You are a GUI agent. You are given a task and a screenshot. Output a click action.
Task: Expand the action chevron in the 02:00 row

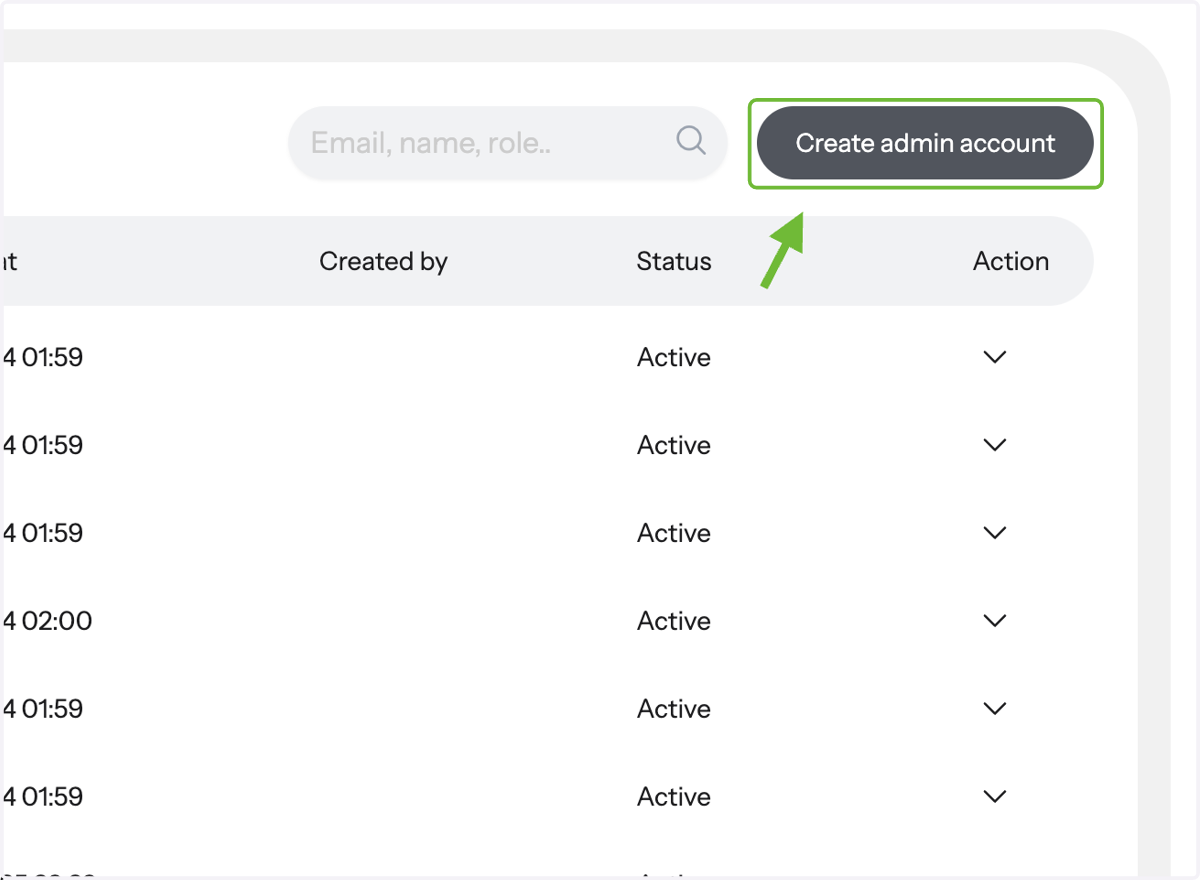click(994, 621)
